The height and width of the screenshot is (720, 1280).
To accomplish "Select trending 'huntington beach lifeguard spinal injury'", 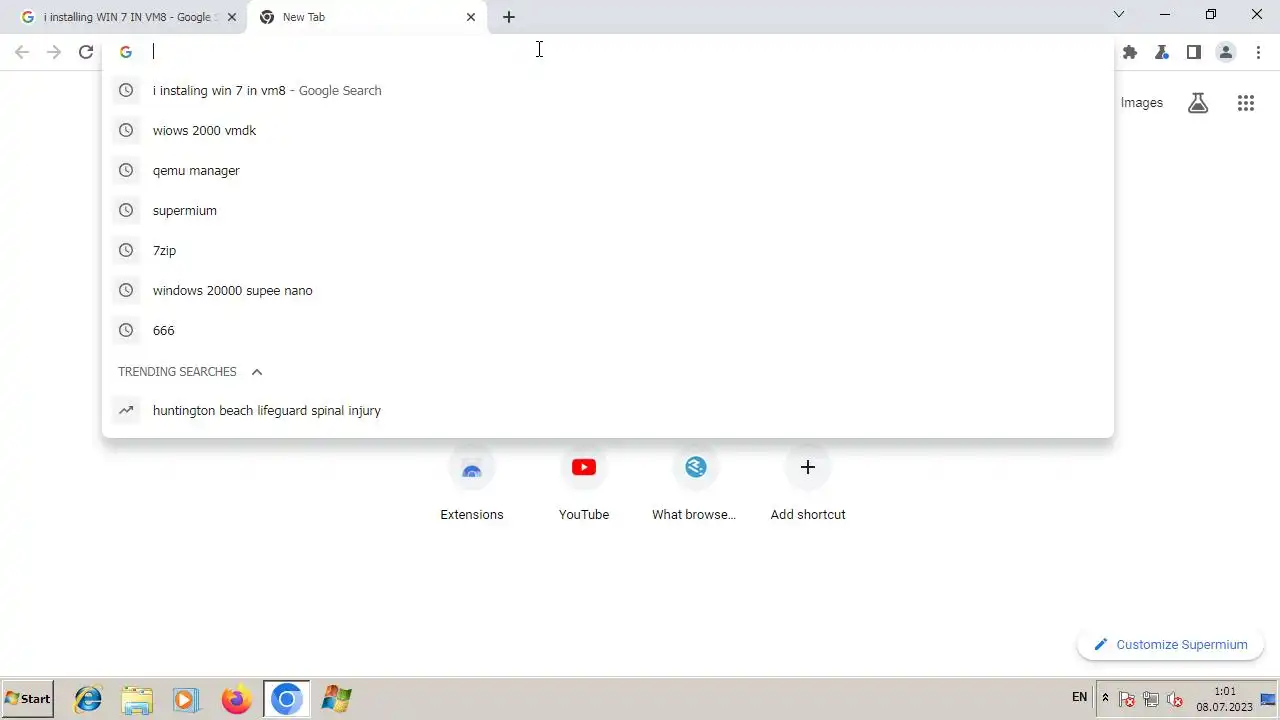I will pyautogui.click(x=608, y=410).
